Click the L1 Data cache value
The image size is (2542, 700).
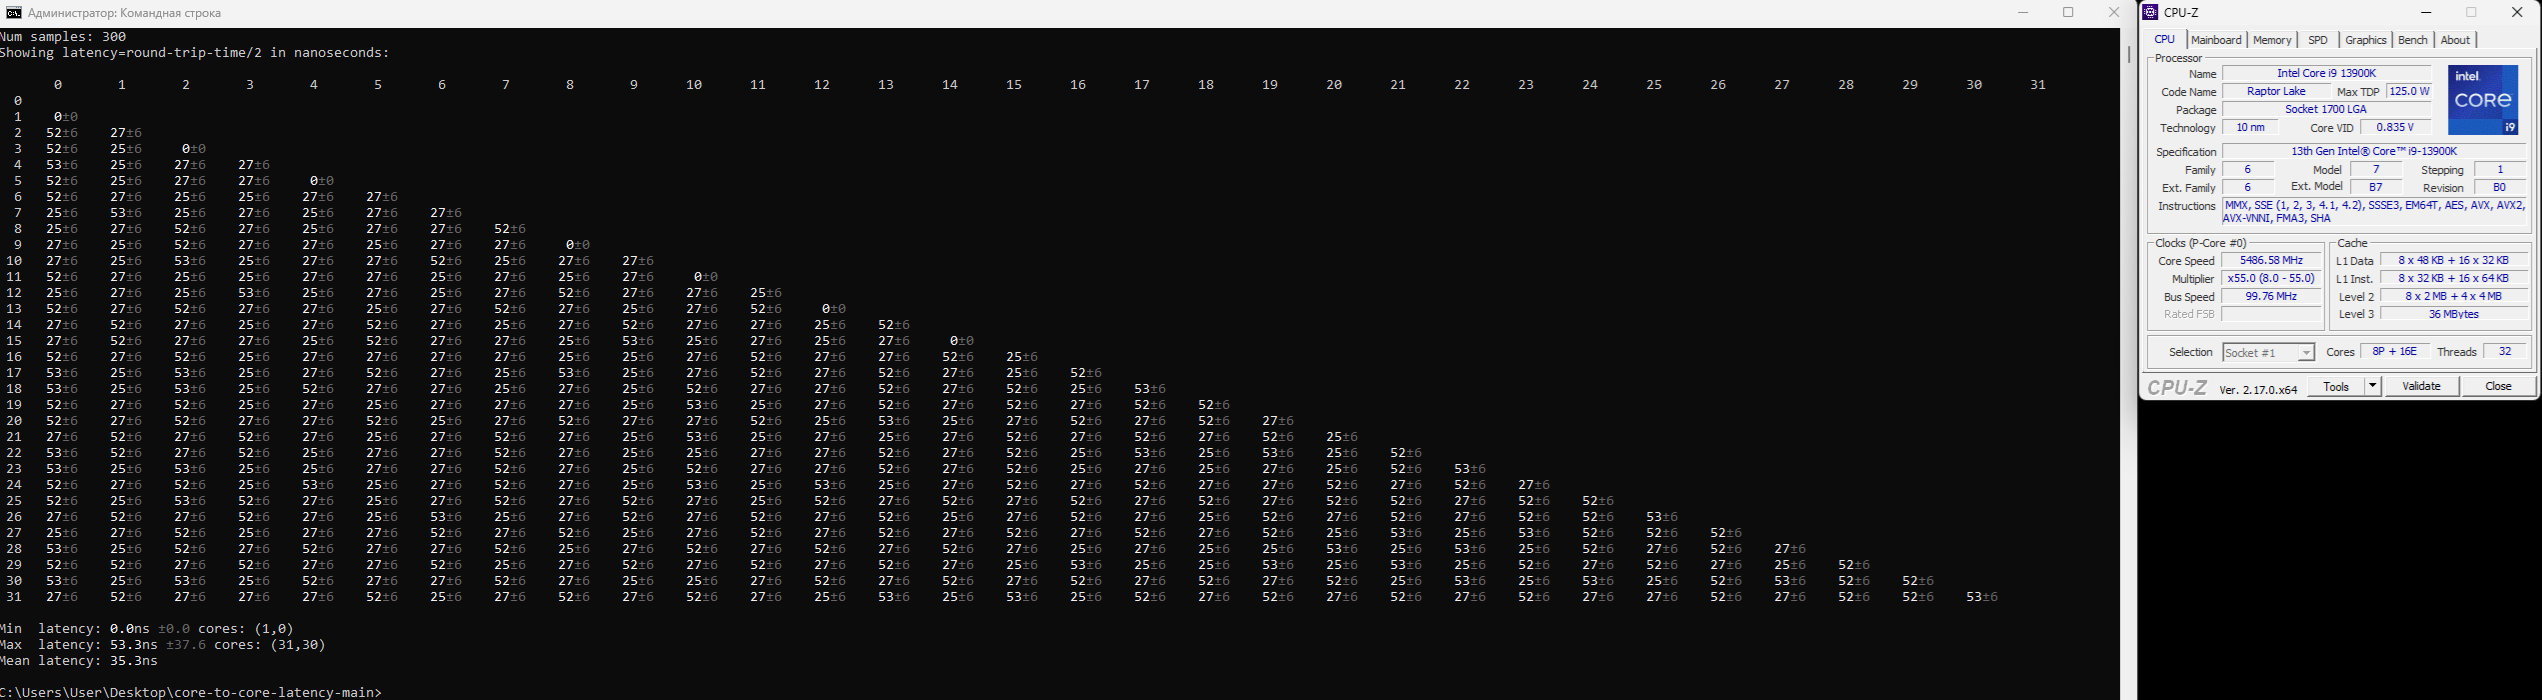click(2453, 260)
